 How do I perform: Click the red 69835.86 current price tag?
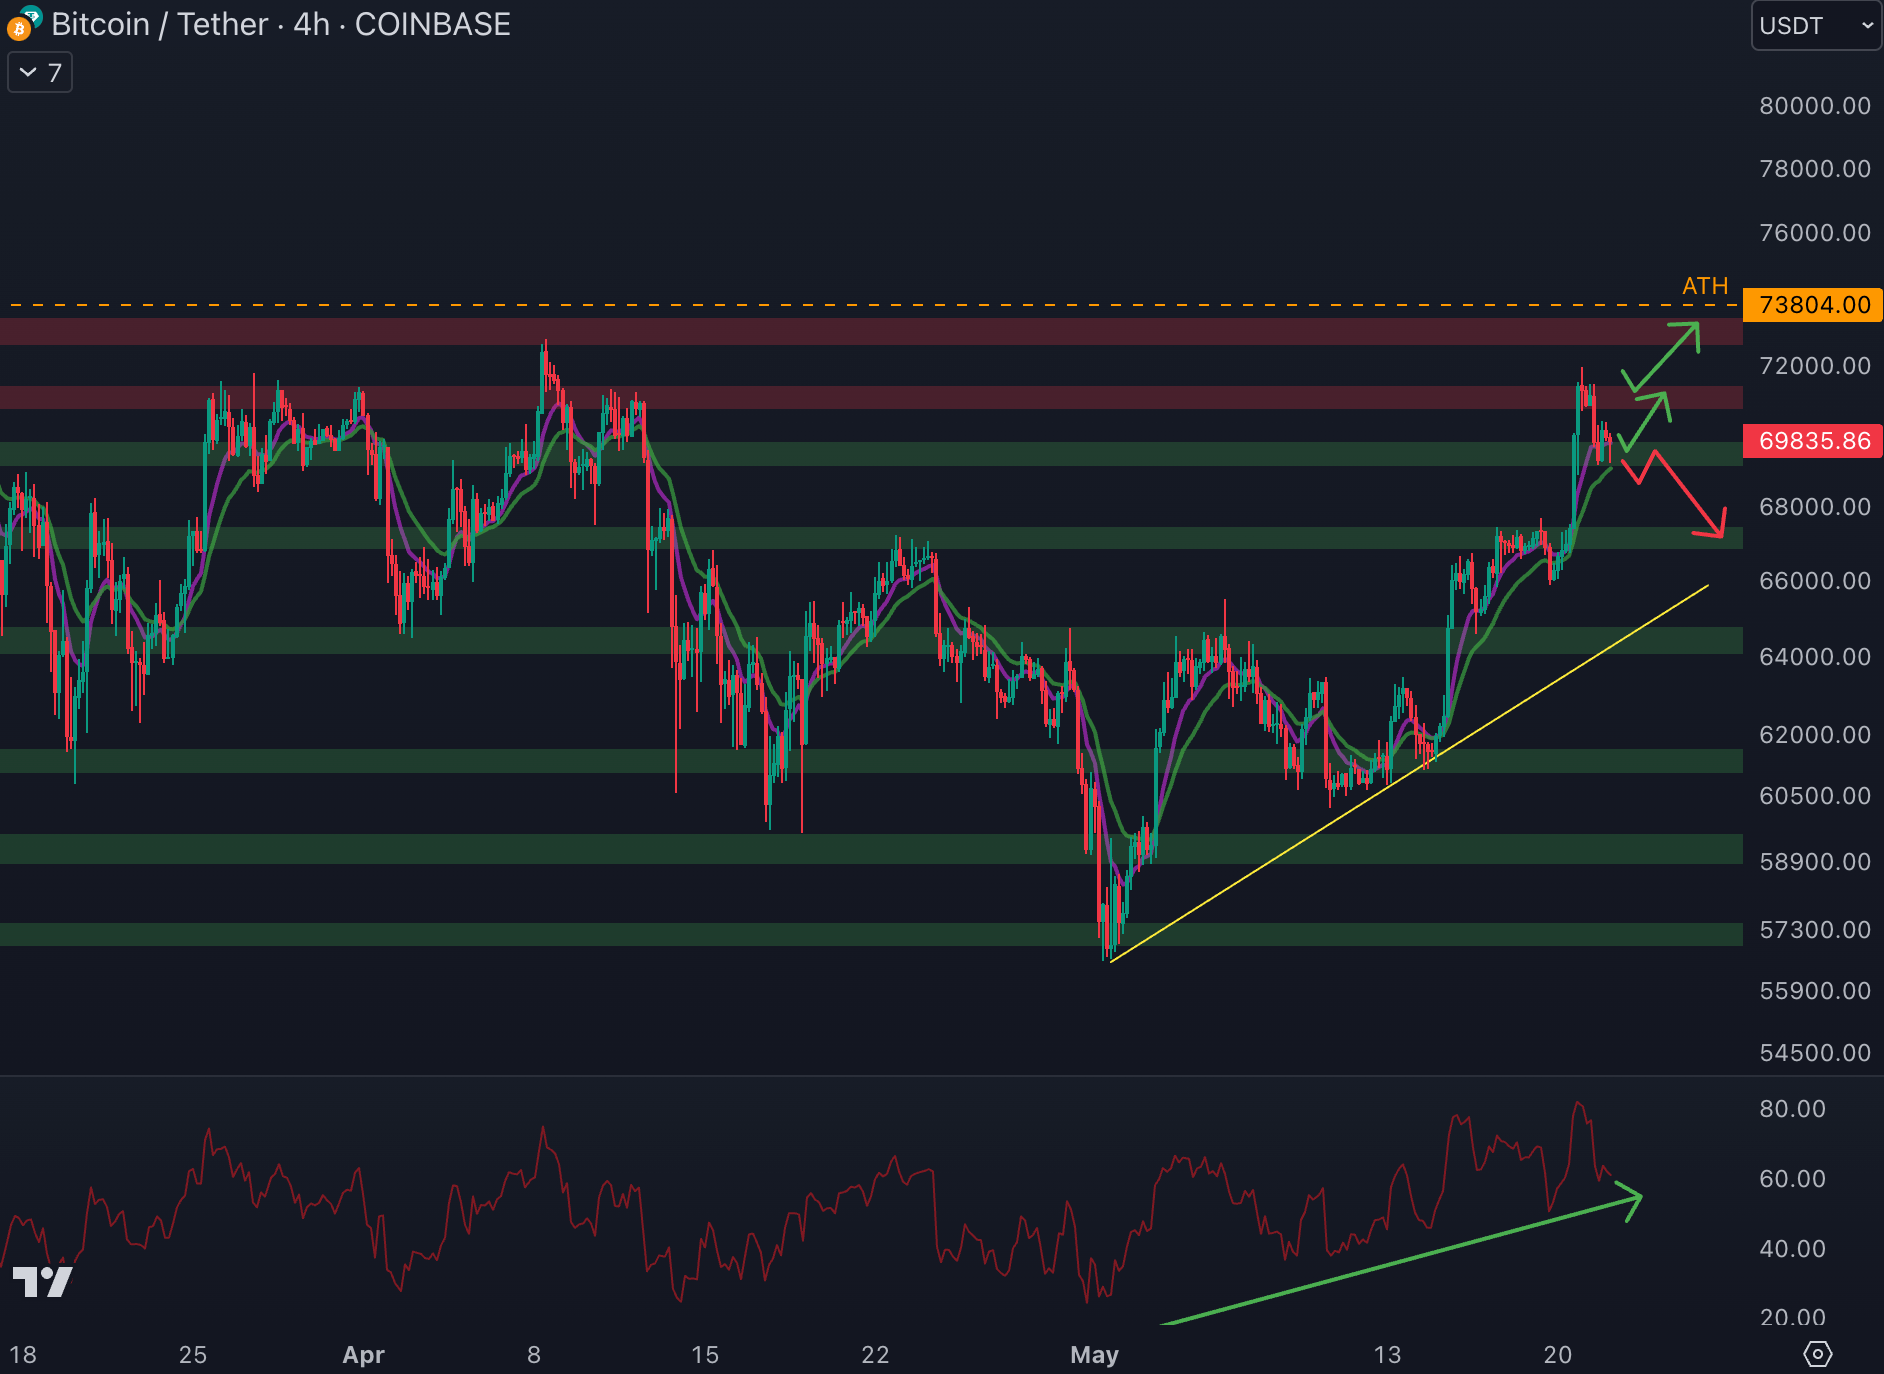pos(1813,441)
